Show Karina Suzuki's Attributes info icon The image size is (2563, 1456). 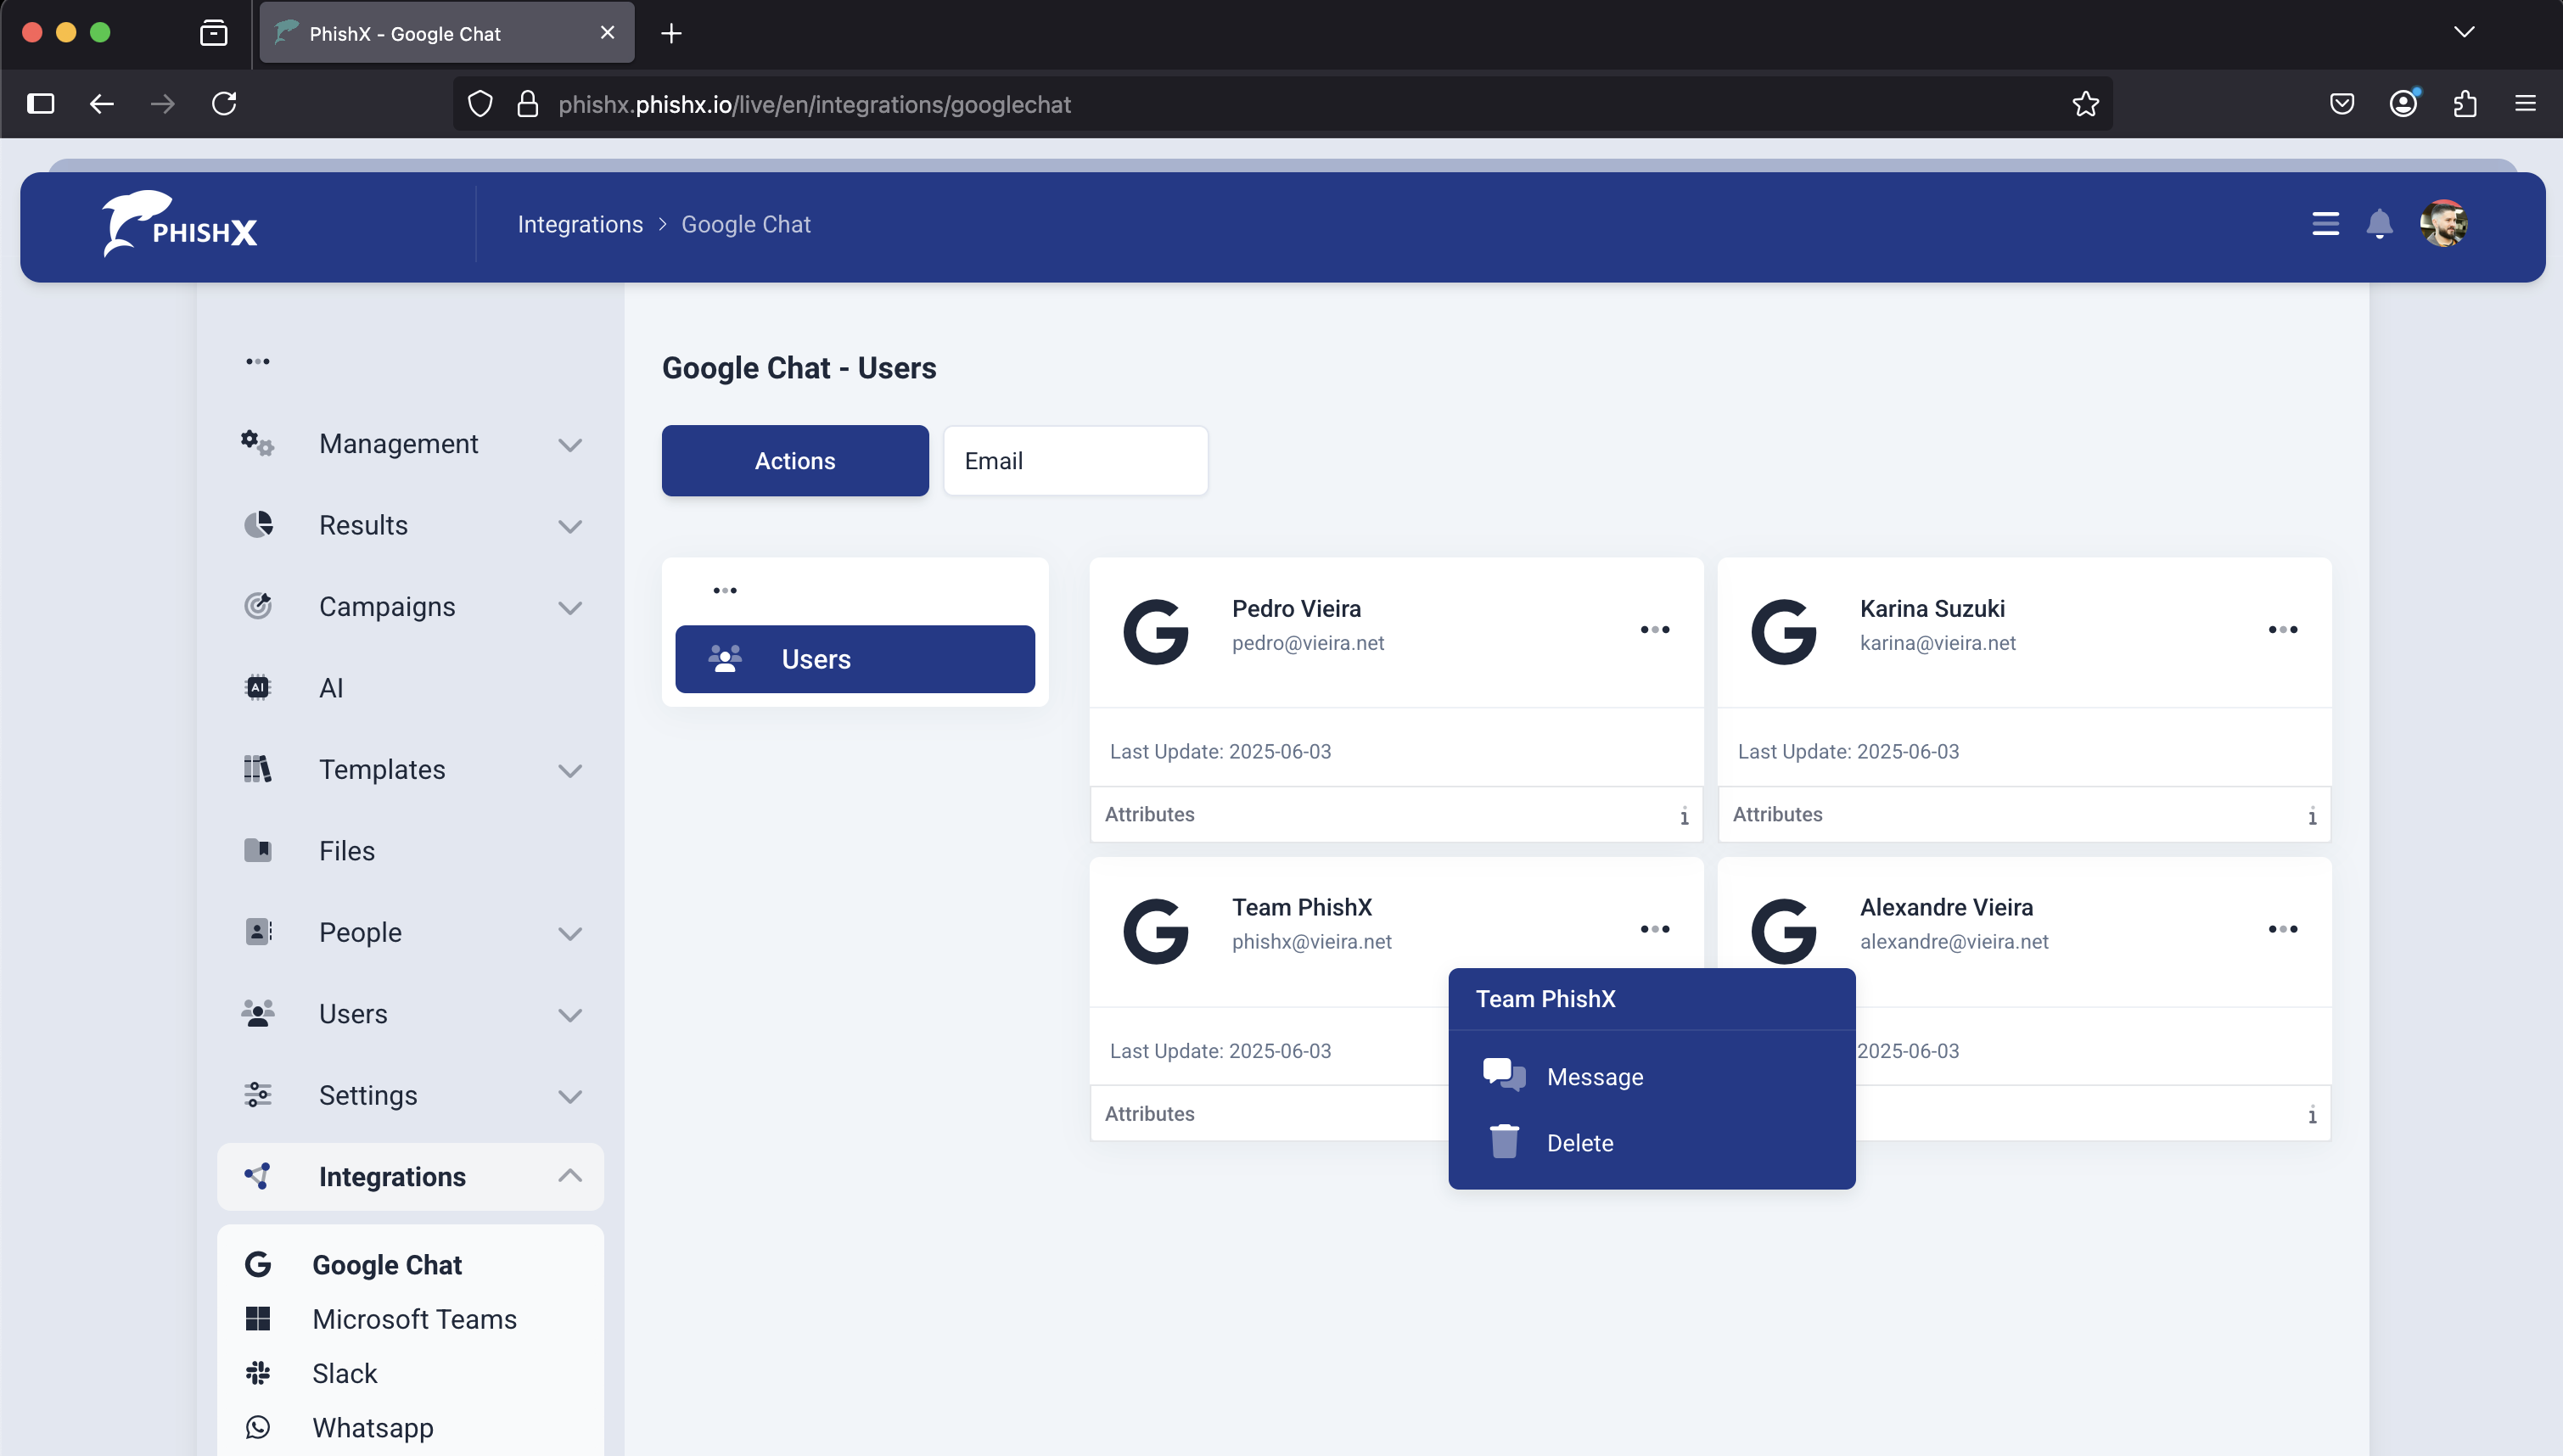click(2312, 816)
